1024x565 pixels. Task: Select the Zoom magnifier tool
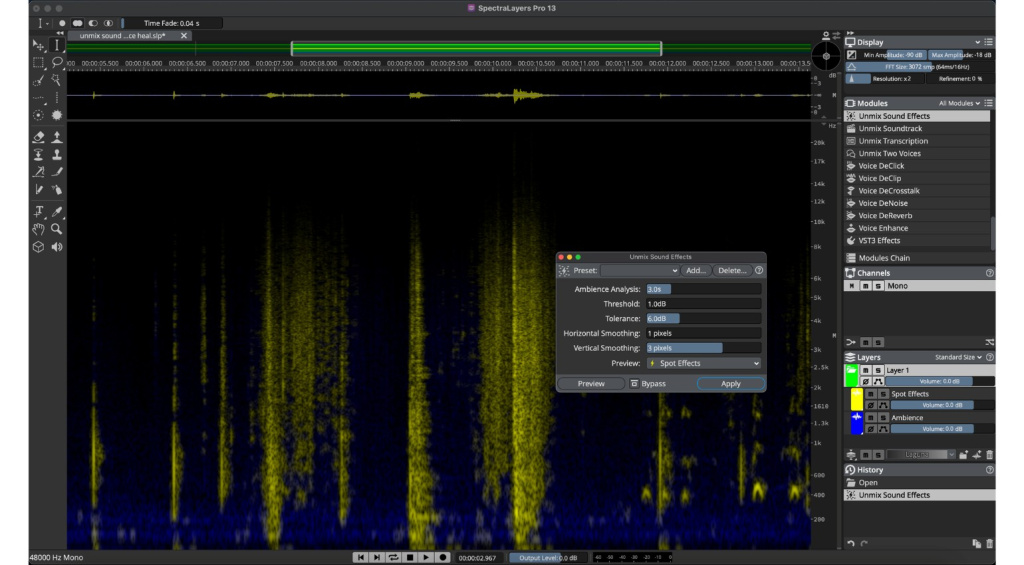[x=57, y=229]
